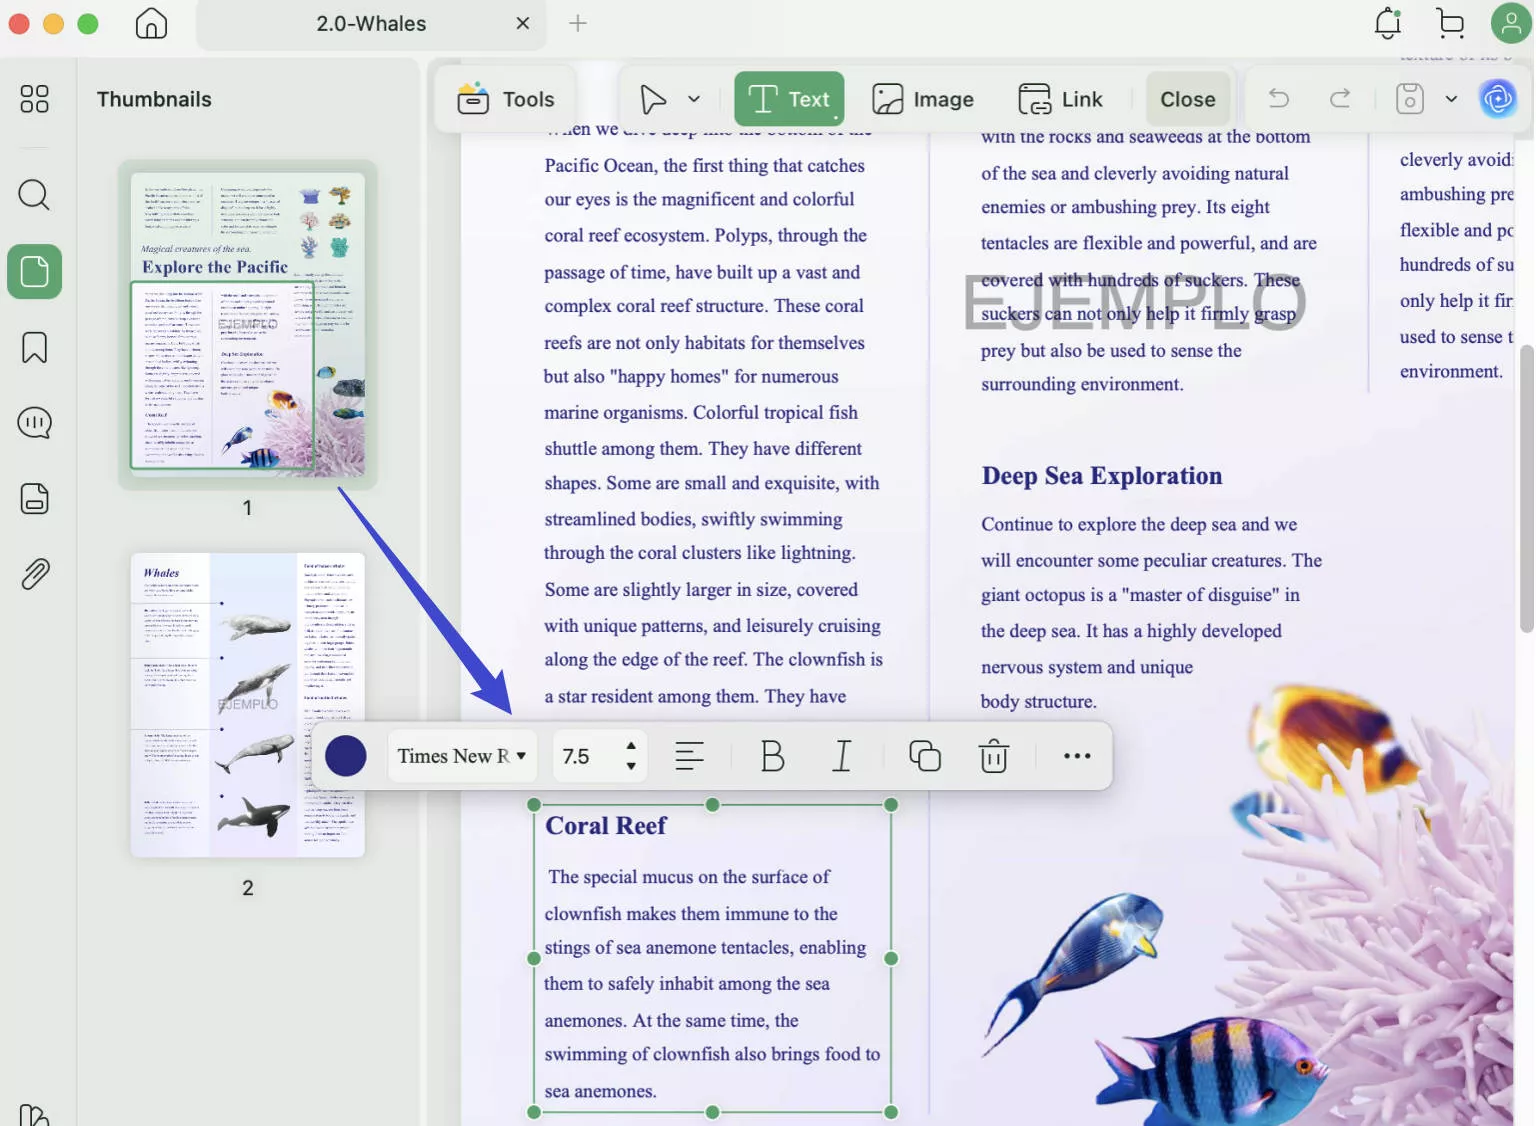Open text color swatch picker
Viewport: 1536px width, 1126px height.
coord(346,756)
